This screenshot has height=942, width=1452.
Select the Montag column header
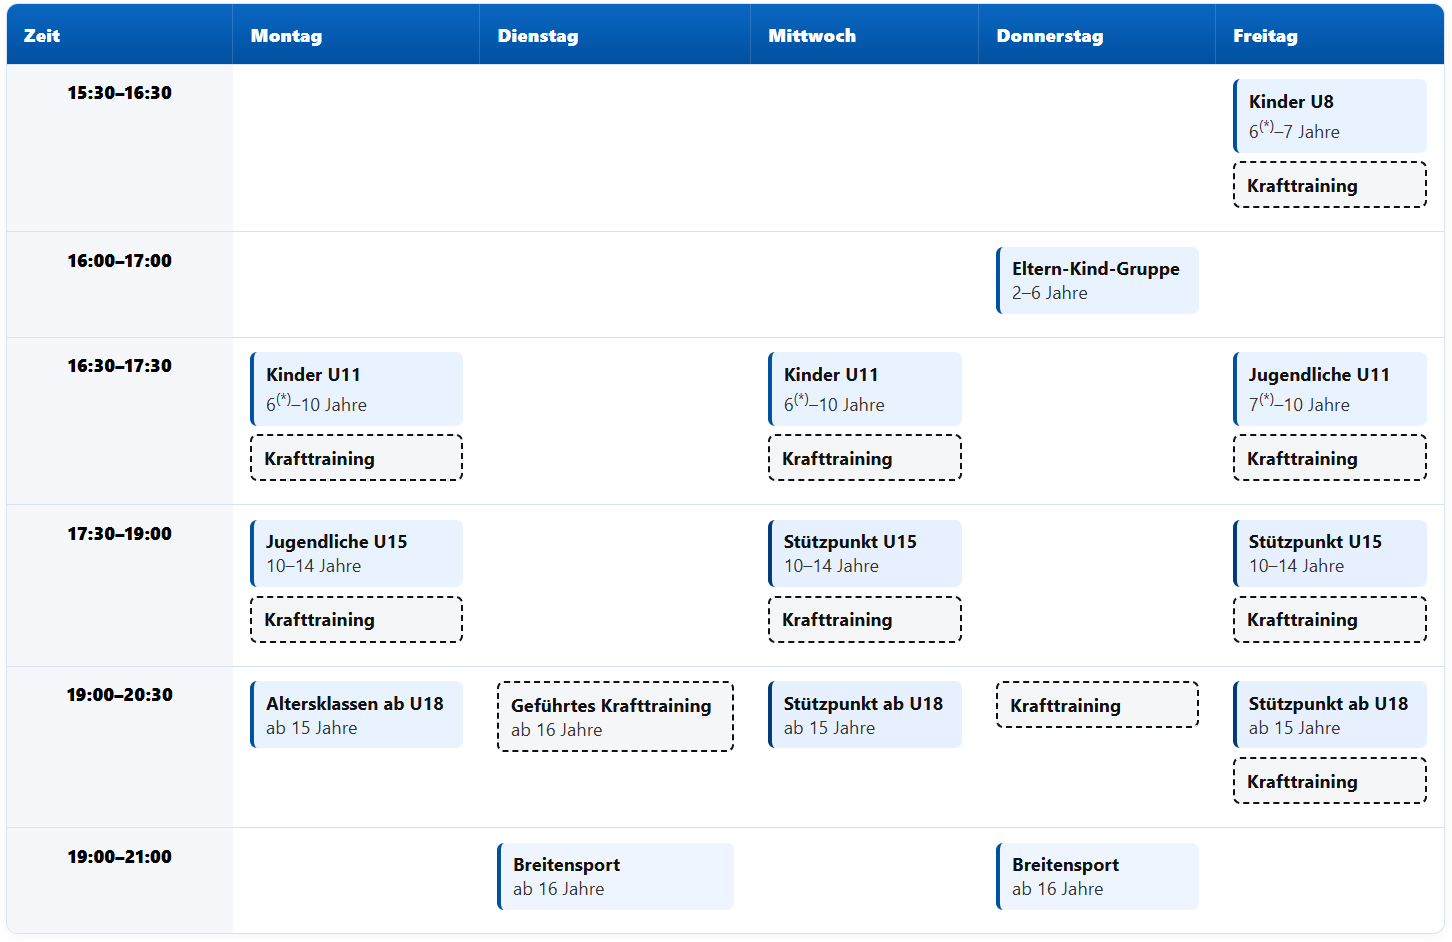[286, 36]
